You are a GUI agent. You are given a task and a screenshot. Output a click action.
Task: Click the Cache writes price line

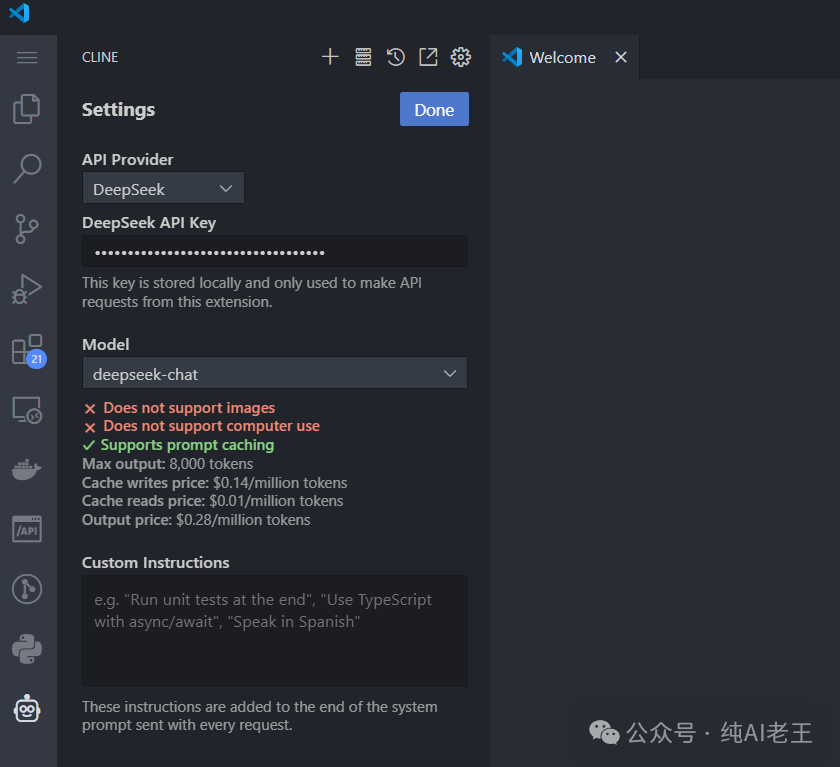point(214,483)
